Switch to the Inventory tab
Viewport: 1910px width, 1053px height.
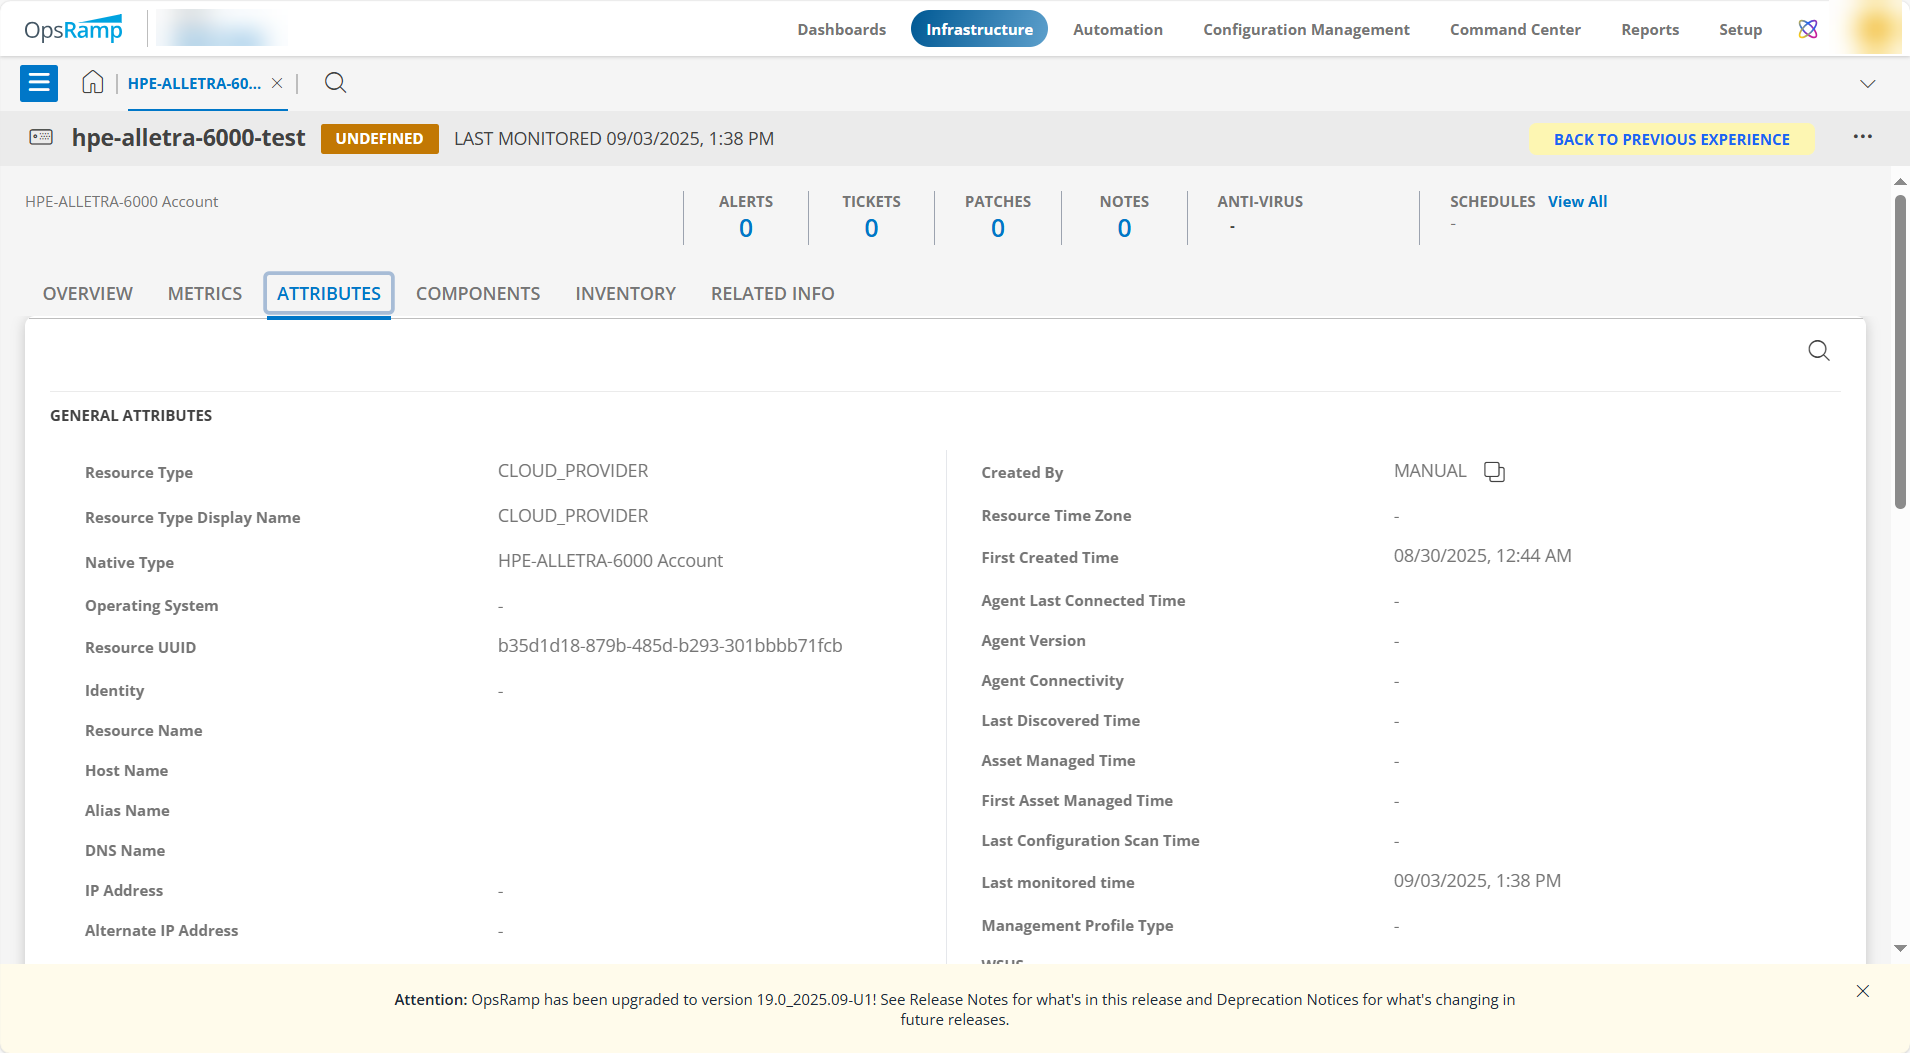625,294
